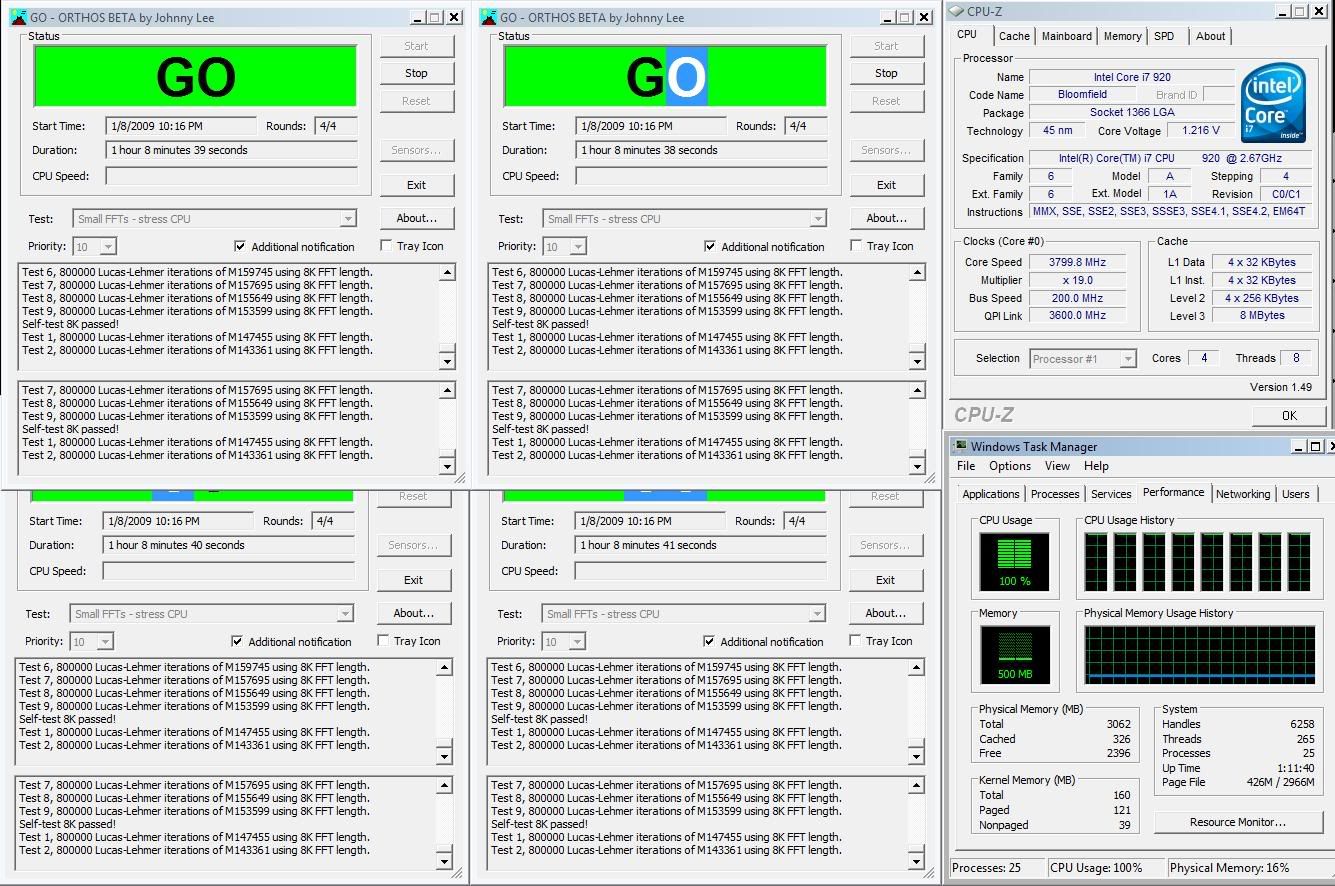Select the Intel Core i7 920 name value
The image size is (1335, 886).
[x=1132, y=77]
